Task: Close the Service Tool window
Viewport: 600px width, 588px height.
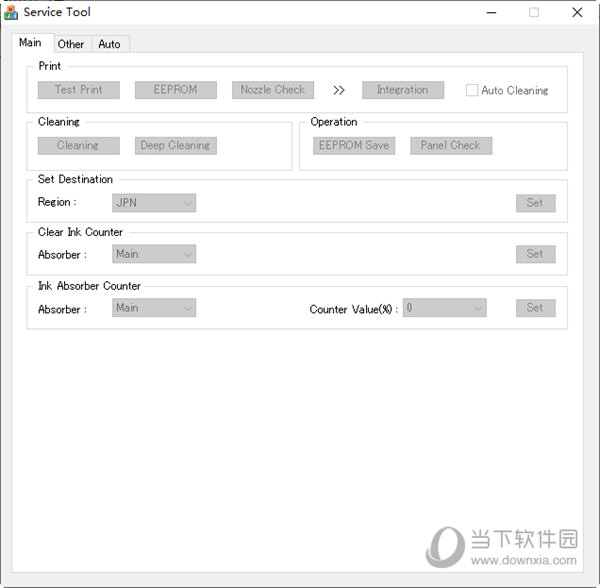Action: 577,13
